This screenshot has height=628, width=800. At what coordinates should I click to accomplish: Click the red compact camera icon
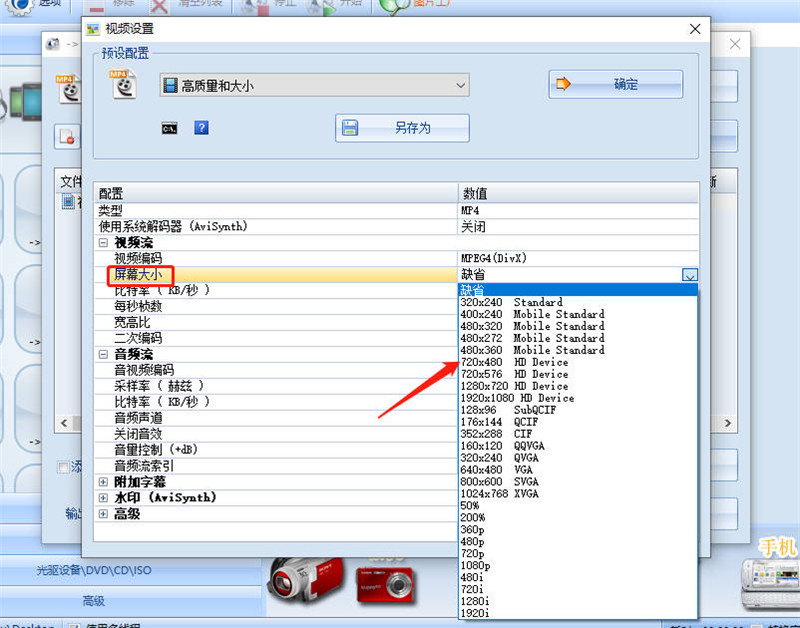pyautogui.click(x=385, y=581)
